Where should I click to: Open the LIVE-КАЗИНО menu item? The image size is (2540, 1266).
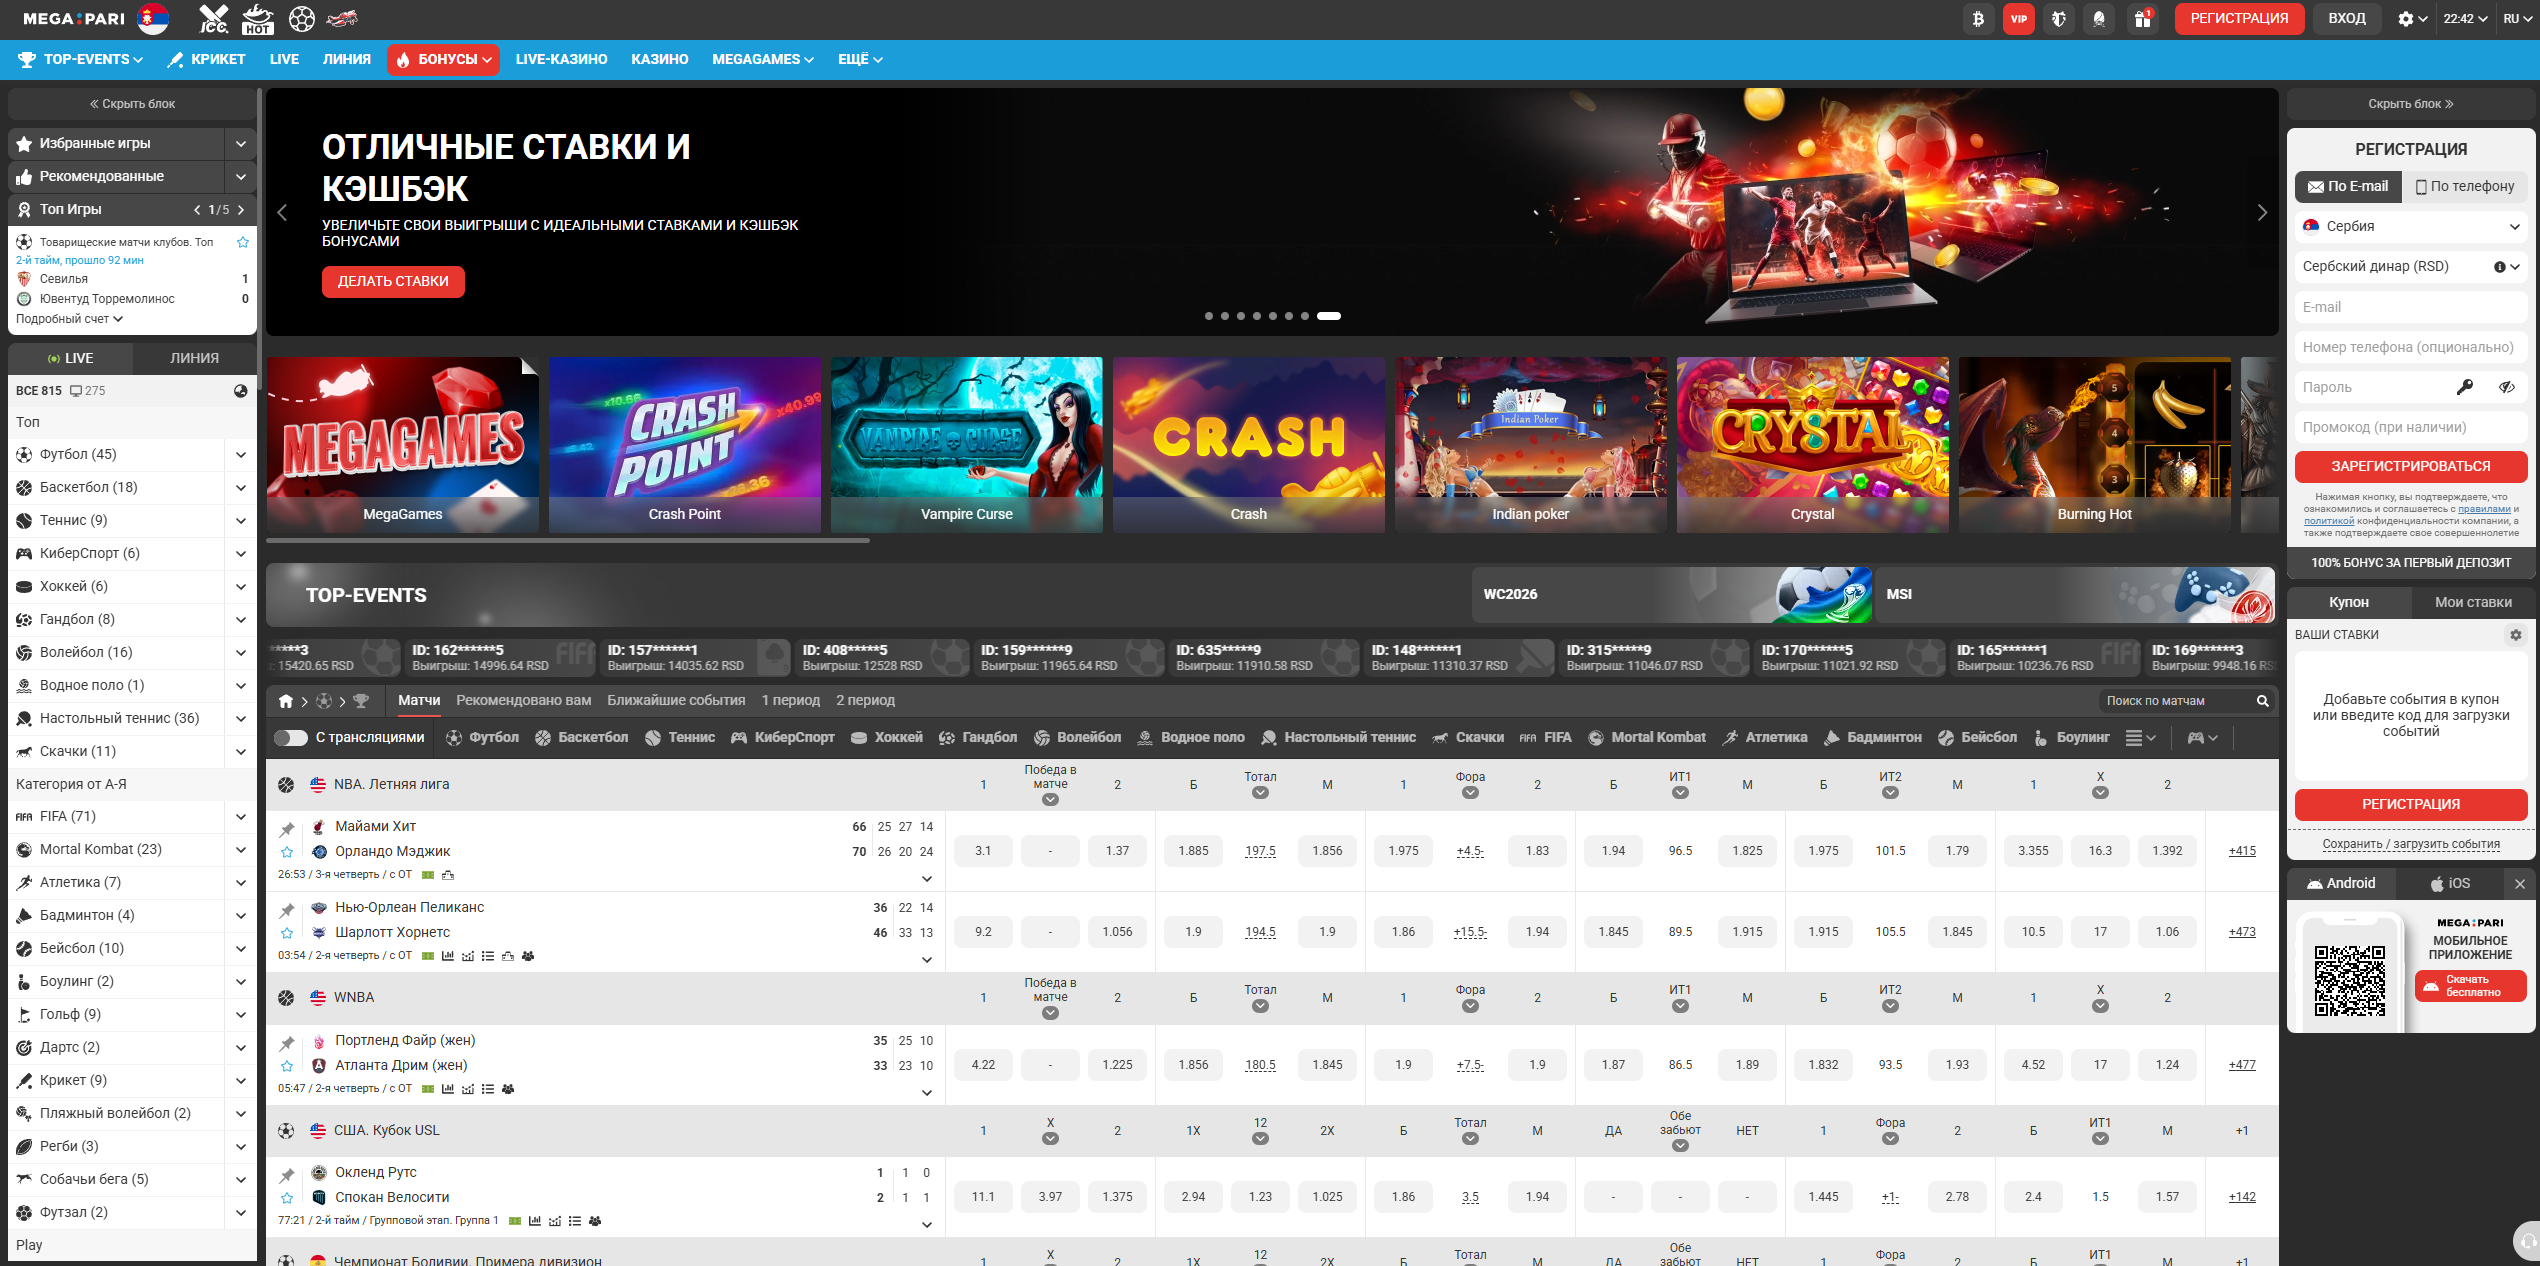(561, 60)
